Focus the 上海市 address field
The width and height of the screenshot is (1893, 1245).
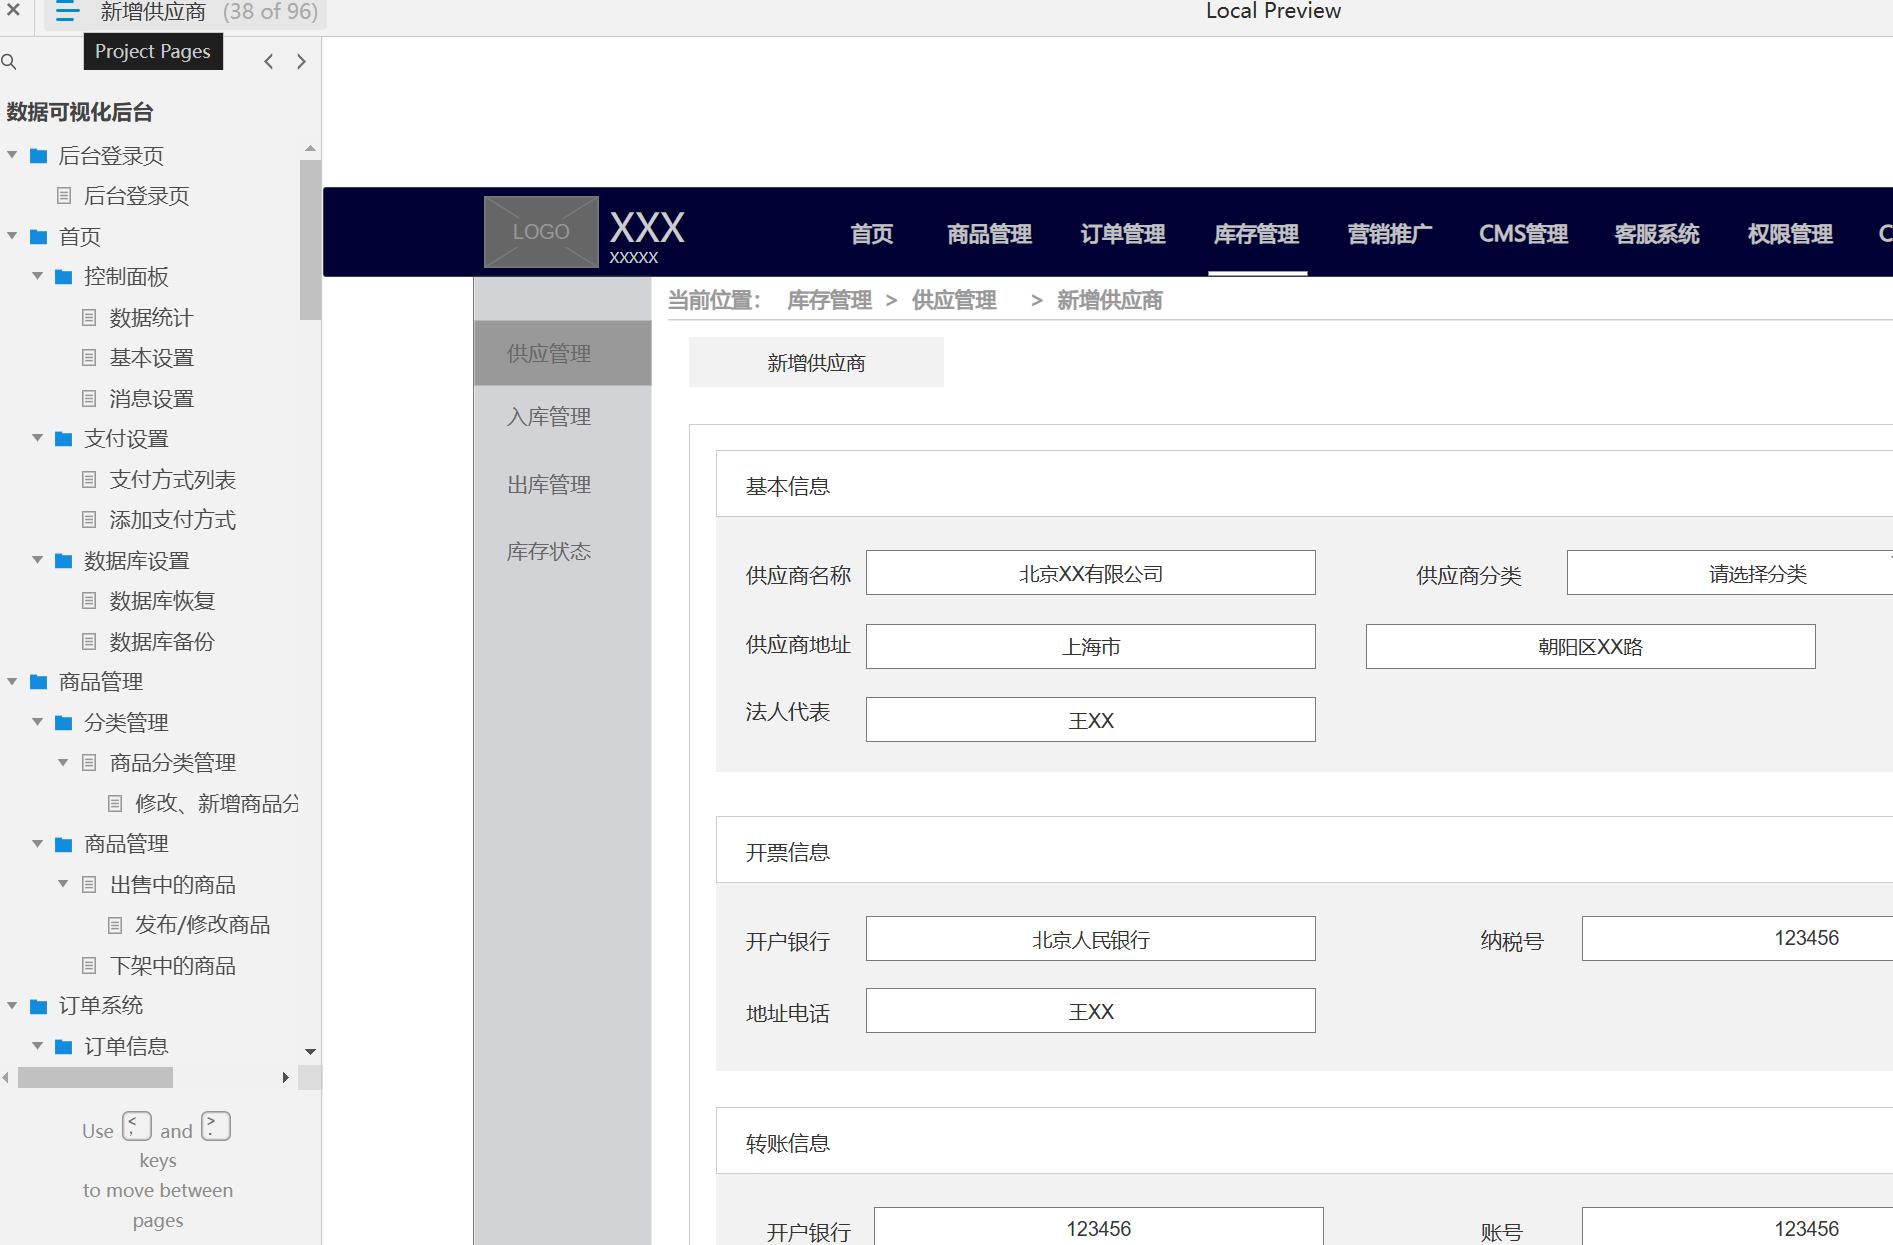[1091, 647]
